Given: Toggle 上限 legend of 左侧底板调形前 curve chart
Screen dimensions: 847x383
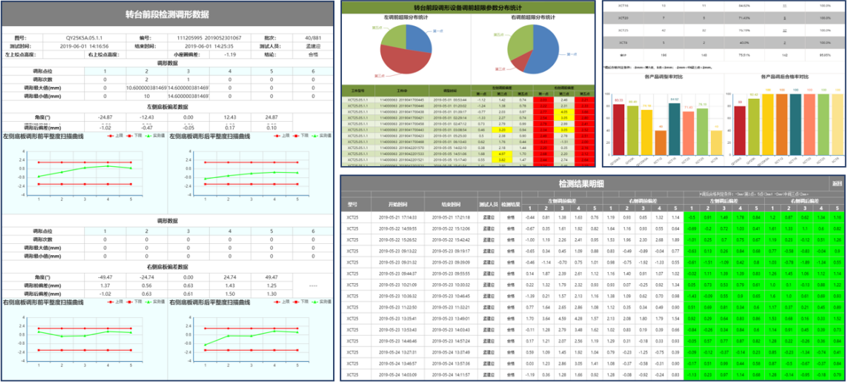Looking at the screenshot, I should pyautogui.click(x=114, y=137).
